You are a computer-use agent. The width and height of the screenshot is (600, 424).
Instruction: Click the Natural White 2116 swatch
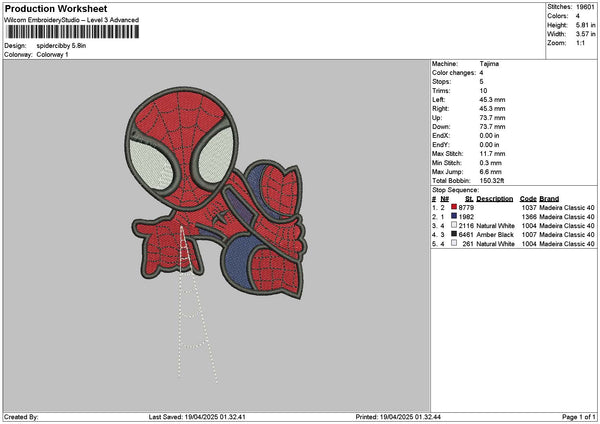(x=454, y=225)
